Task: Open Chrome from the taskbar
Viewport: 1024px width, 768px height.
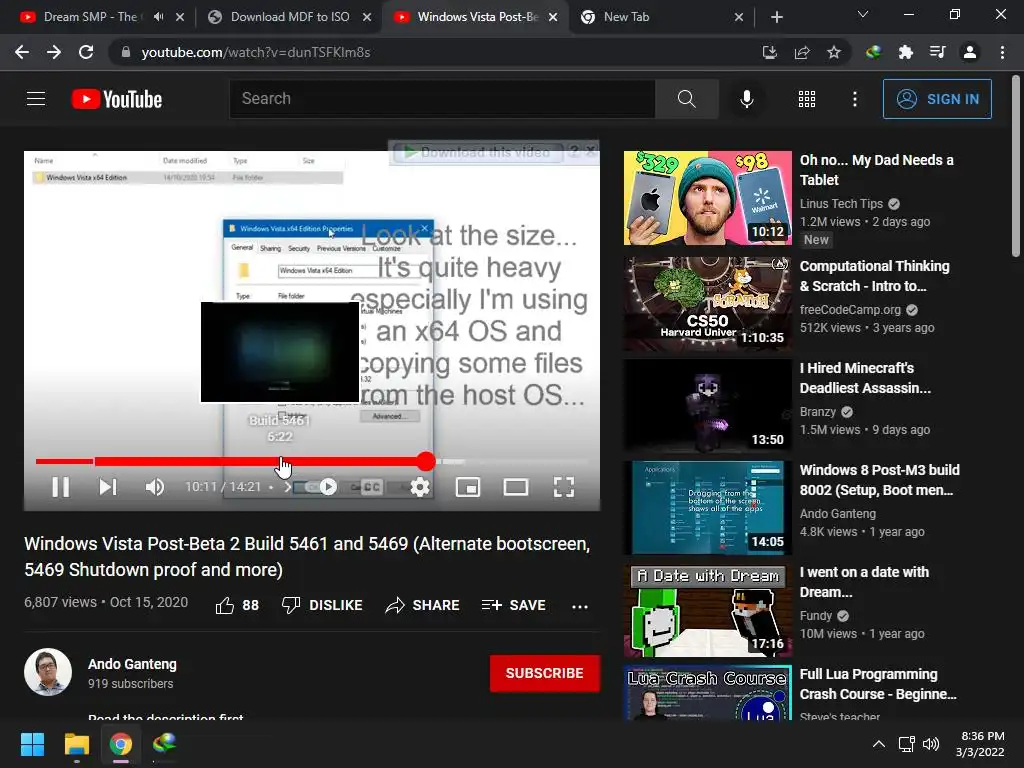Action: [120, 744]
